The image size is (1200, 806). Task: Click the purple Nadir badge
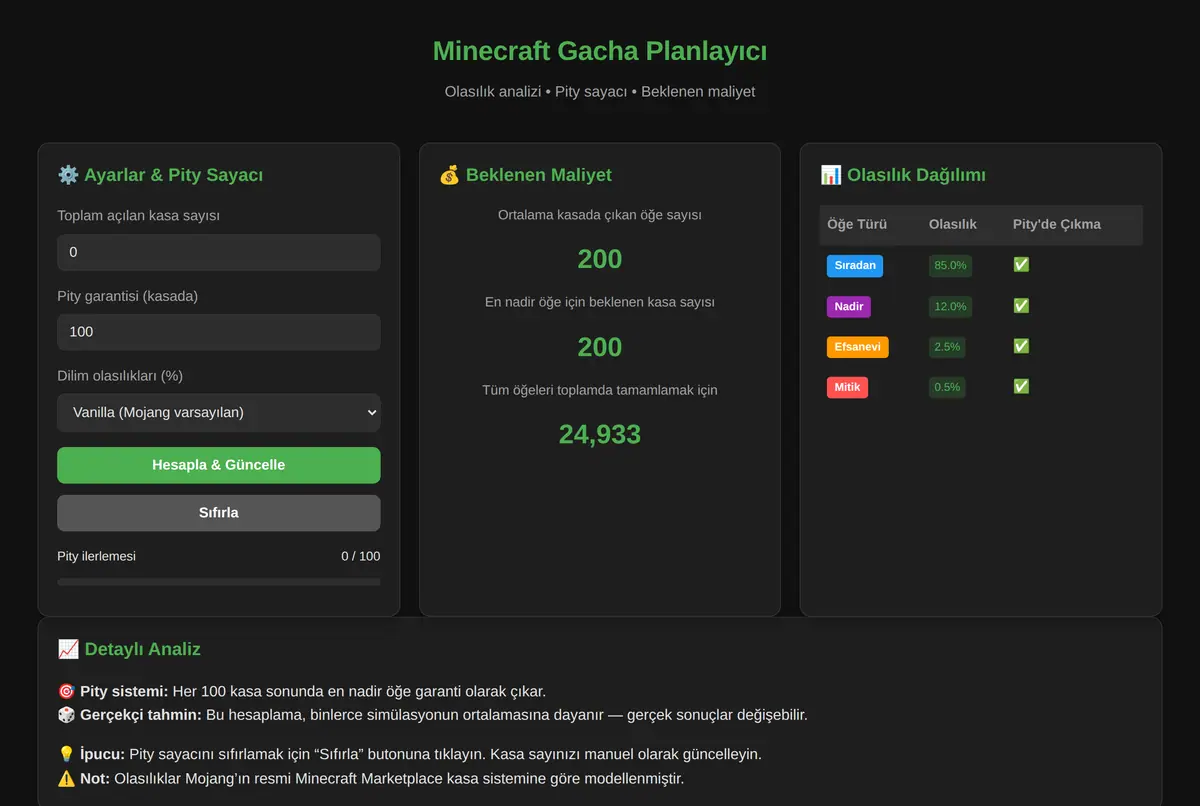point(849,306)
